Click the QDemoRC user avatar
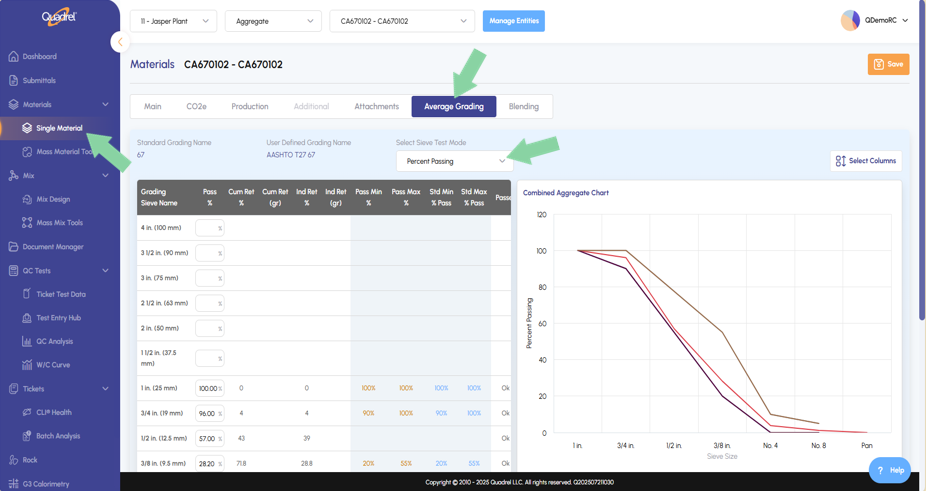 coord(850,20)
